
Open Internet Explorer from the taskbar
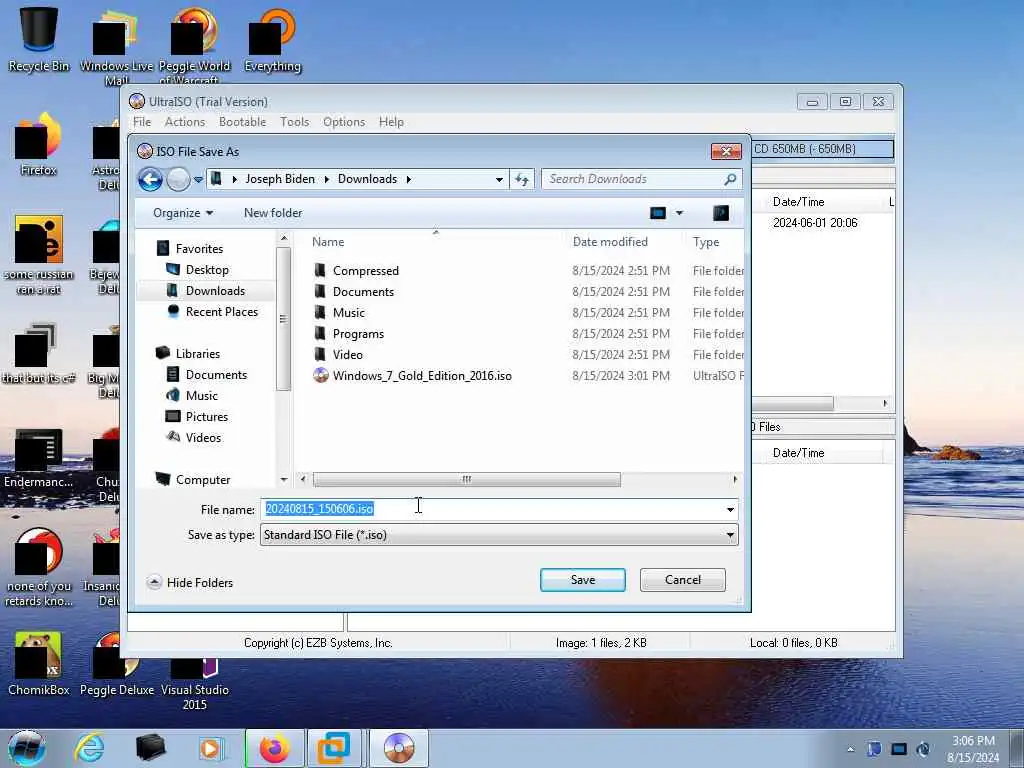pos(89,748)
